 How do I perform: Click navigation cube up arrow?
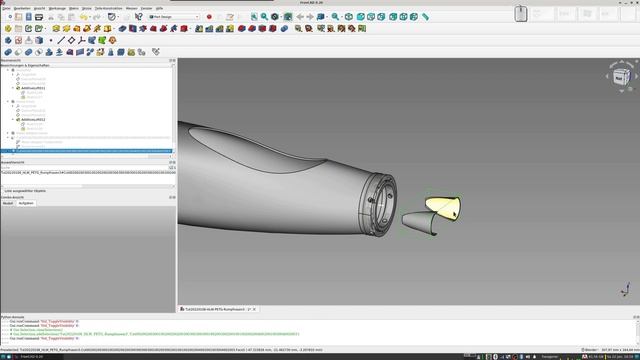point(622,62)
